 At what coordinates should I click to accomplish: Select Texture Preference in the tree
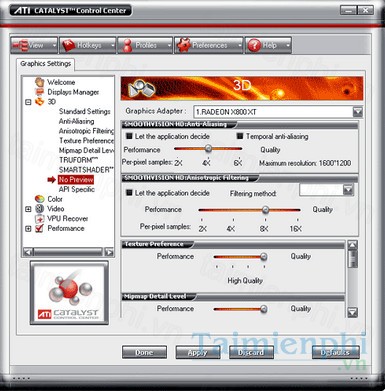click(86, 140)
